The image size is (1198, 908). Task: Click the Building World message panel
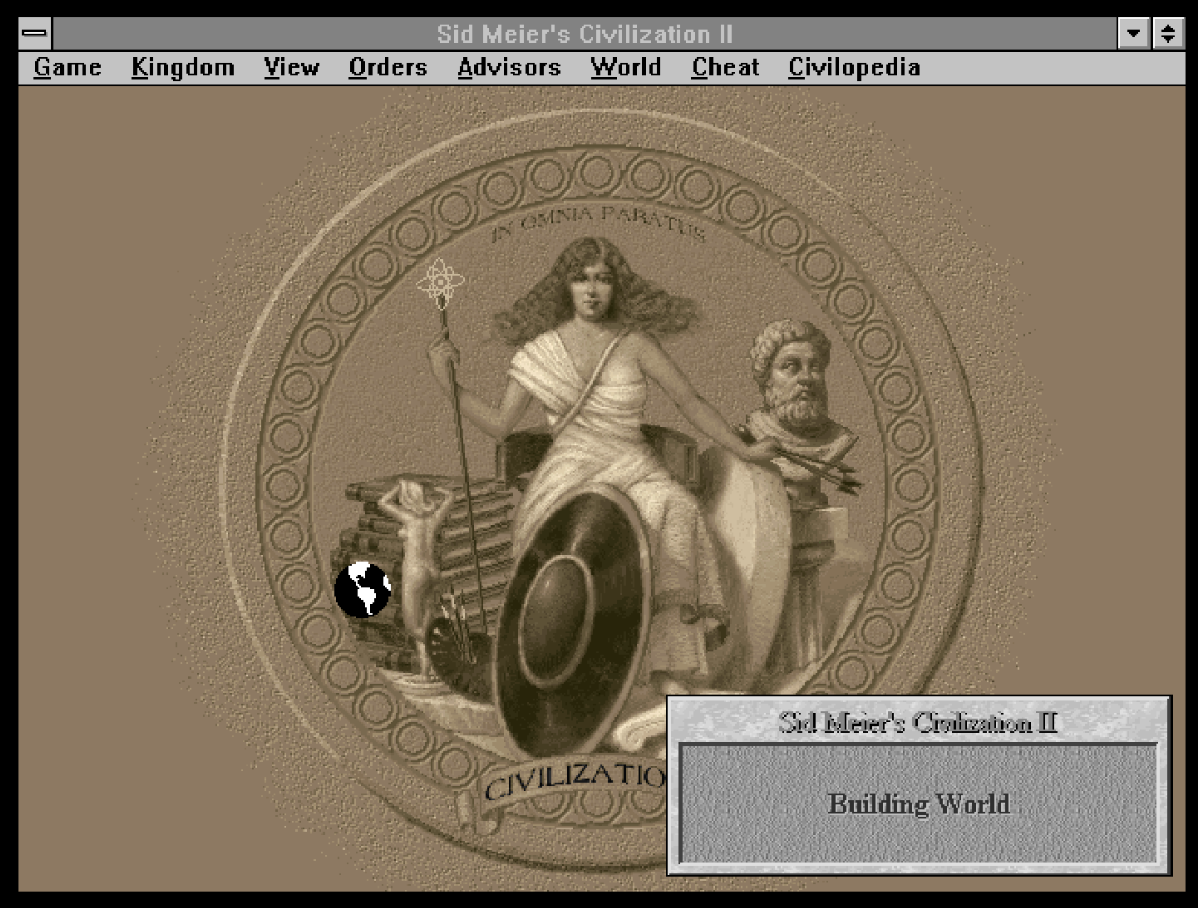pos(918,804)
